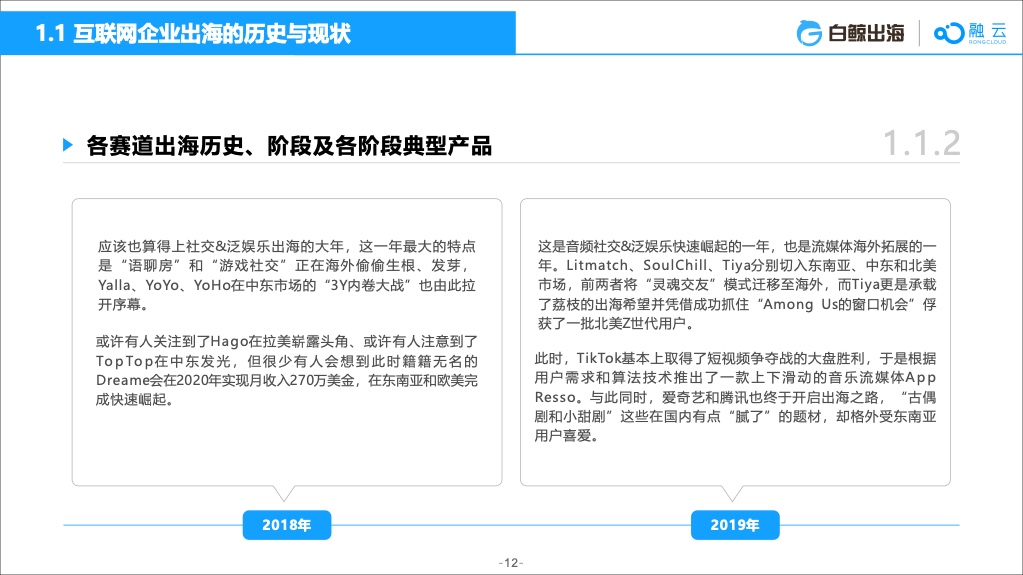Click the 融云 RongCloud logo icon
The height and width of the screenshot is (575, 1023).
pyautogui.click(x=949, y=33)
